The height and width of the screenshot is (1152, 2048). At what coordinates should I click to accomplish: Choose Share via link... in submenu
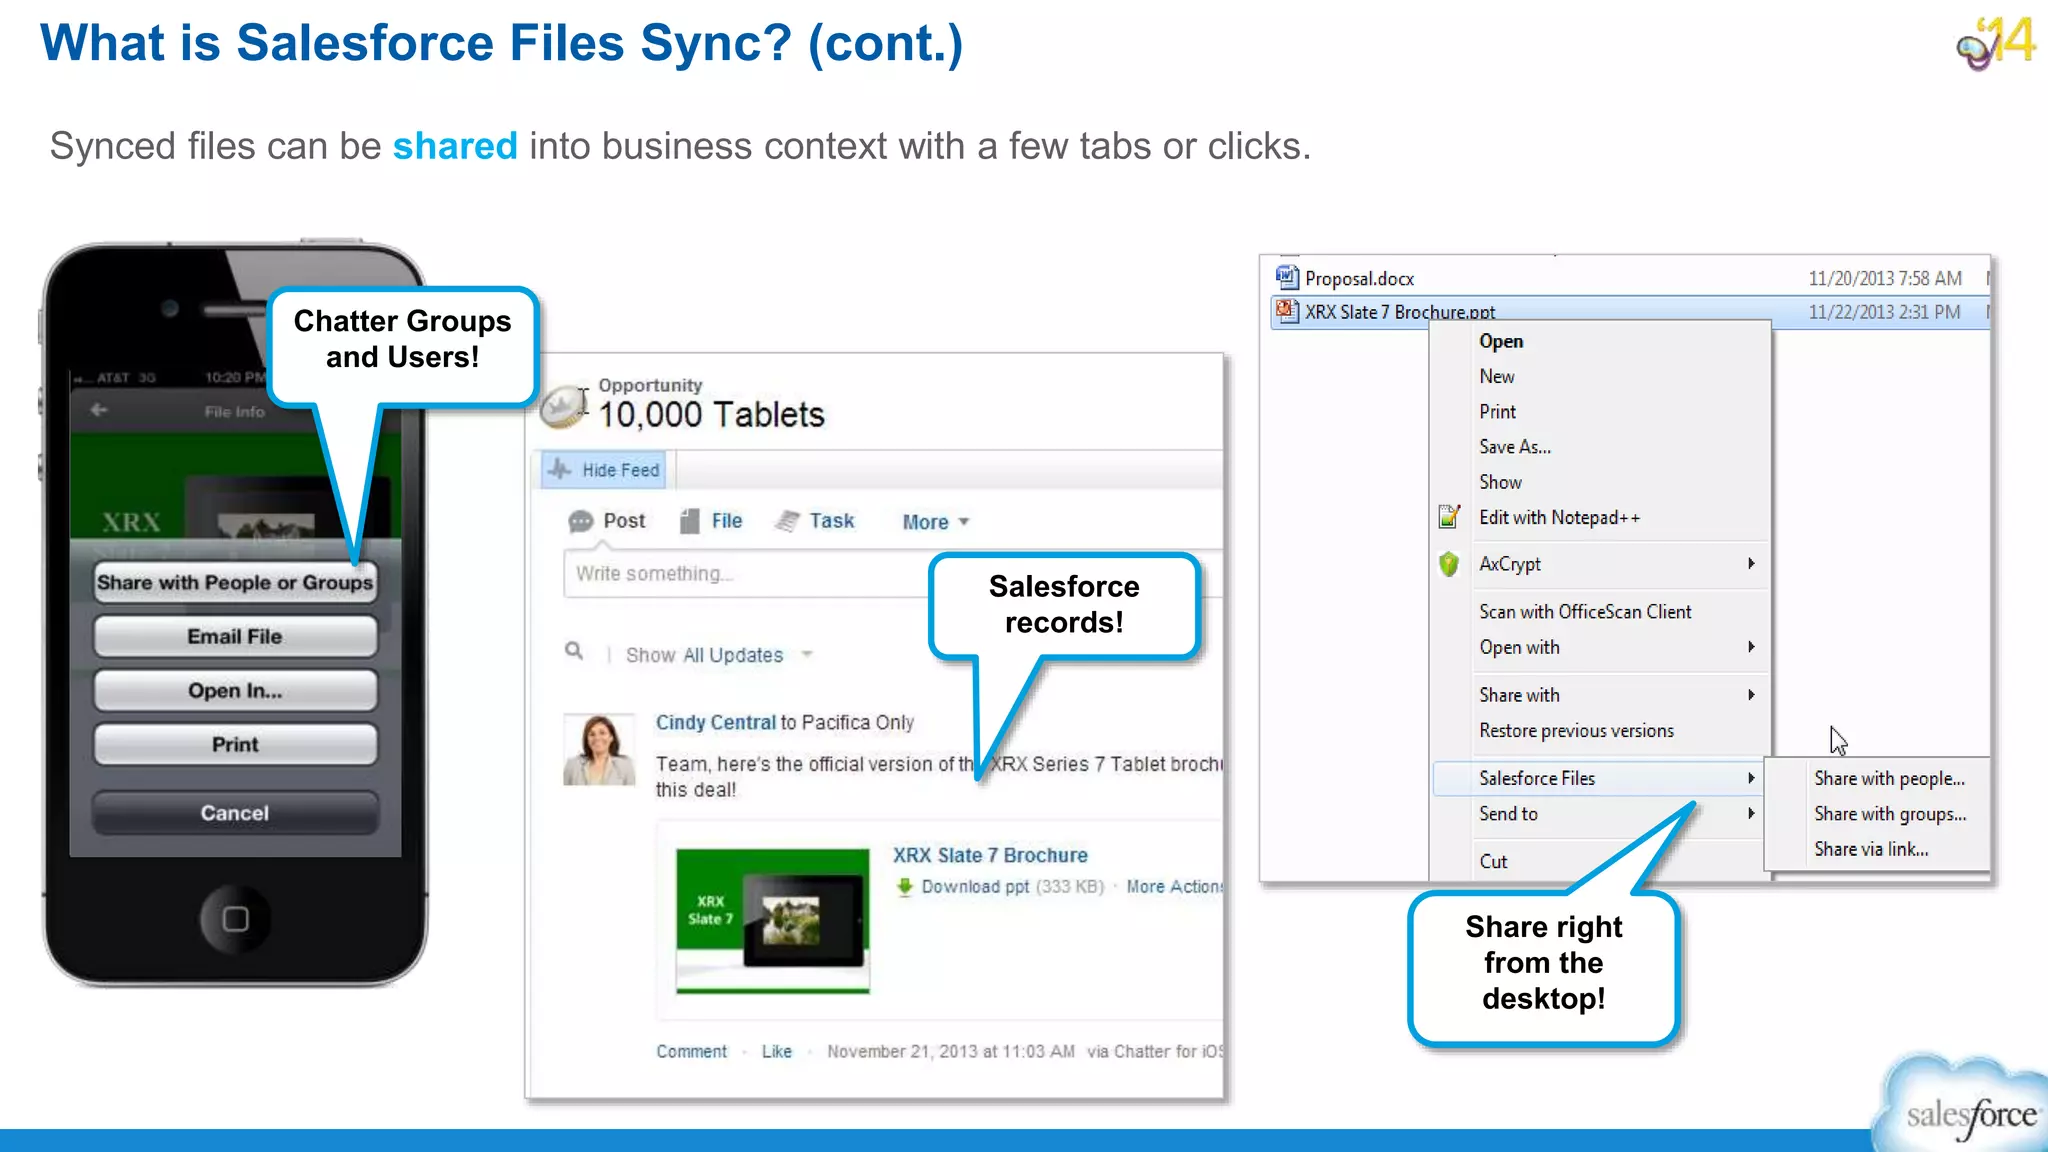coord(1871,849)
